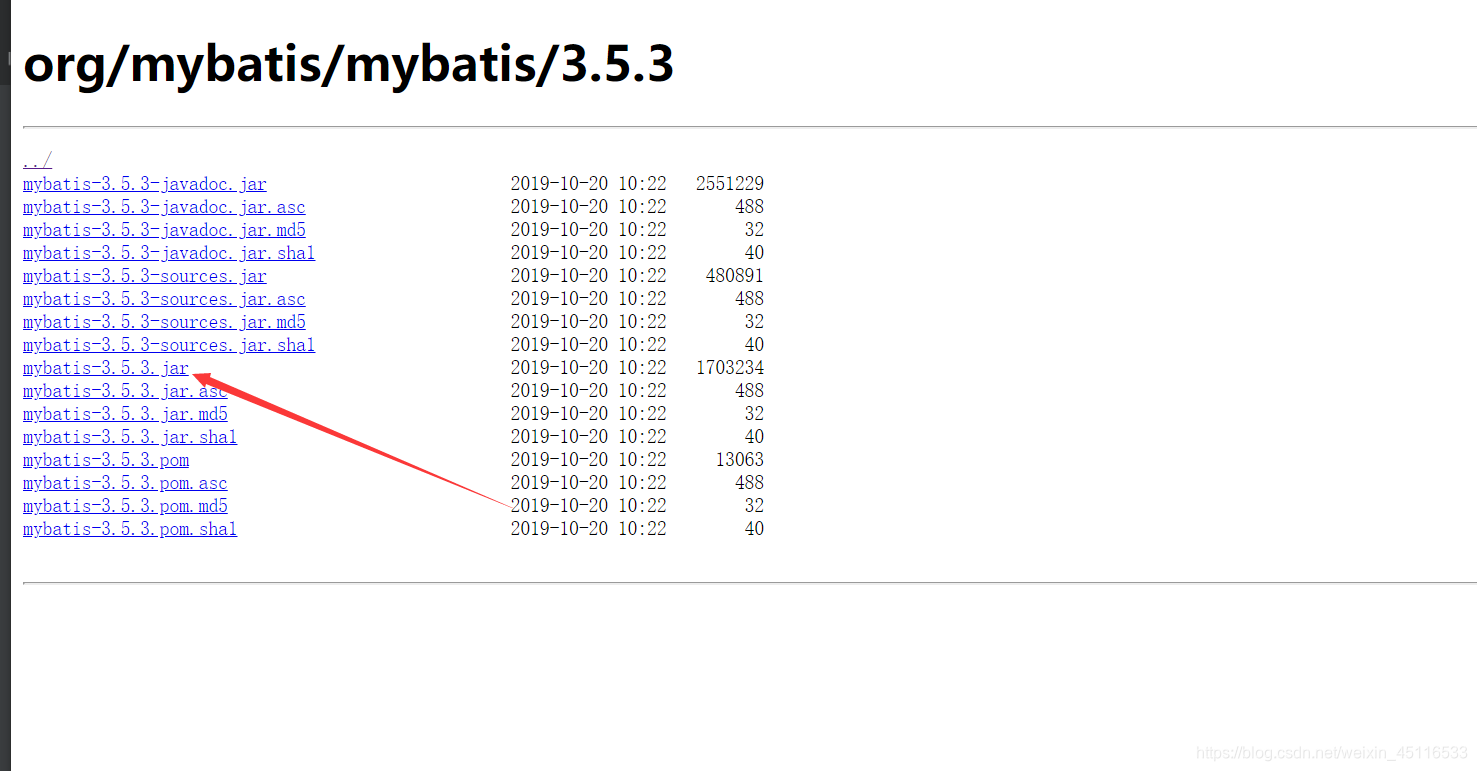
Task: Open mybatis-3.5.3-javadoc.jar.sha1 checksum
Action: (x=169, y=253)
